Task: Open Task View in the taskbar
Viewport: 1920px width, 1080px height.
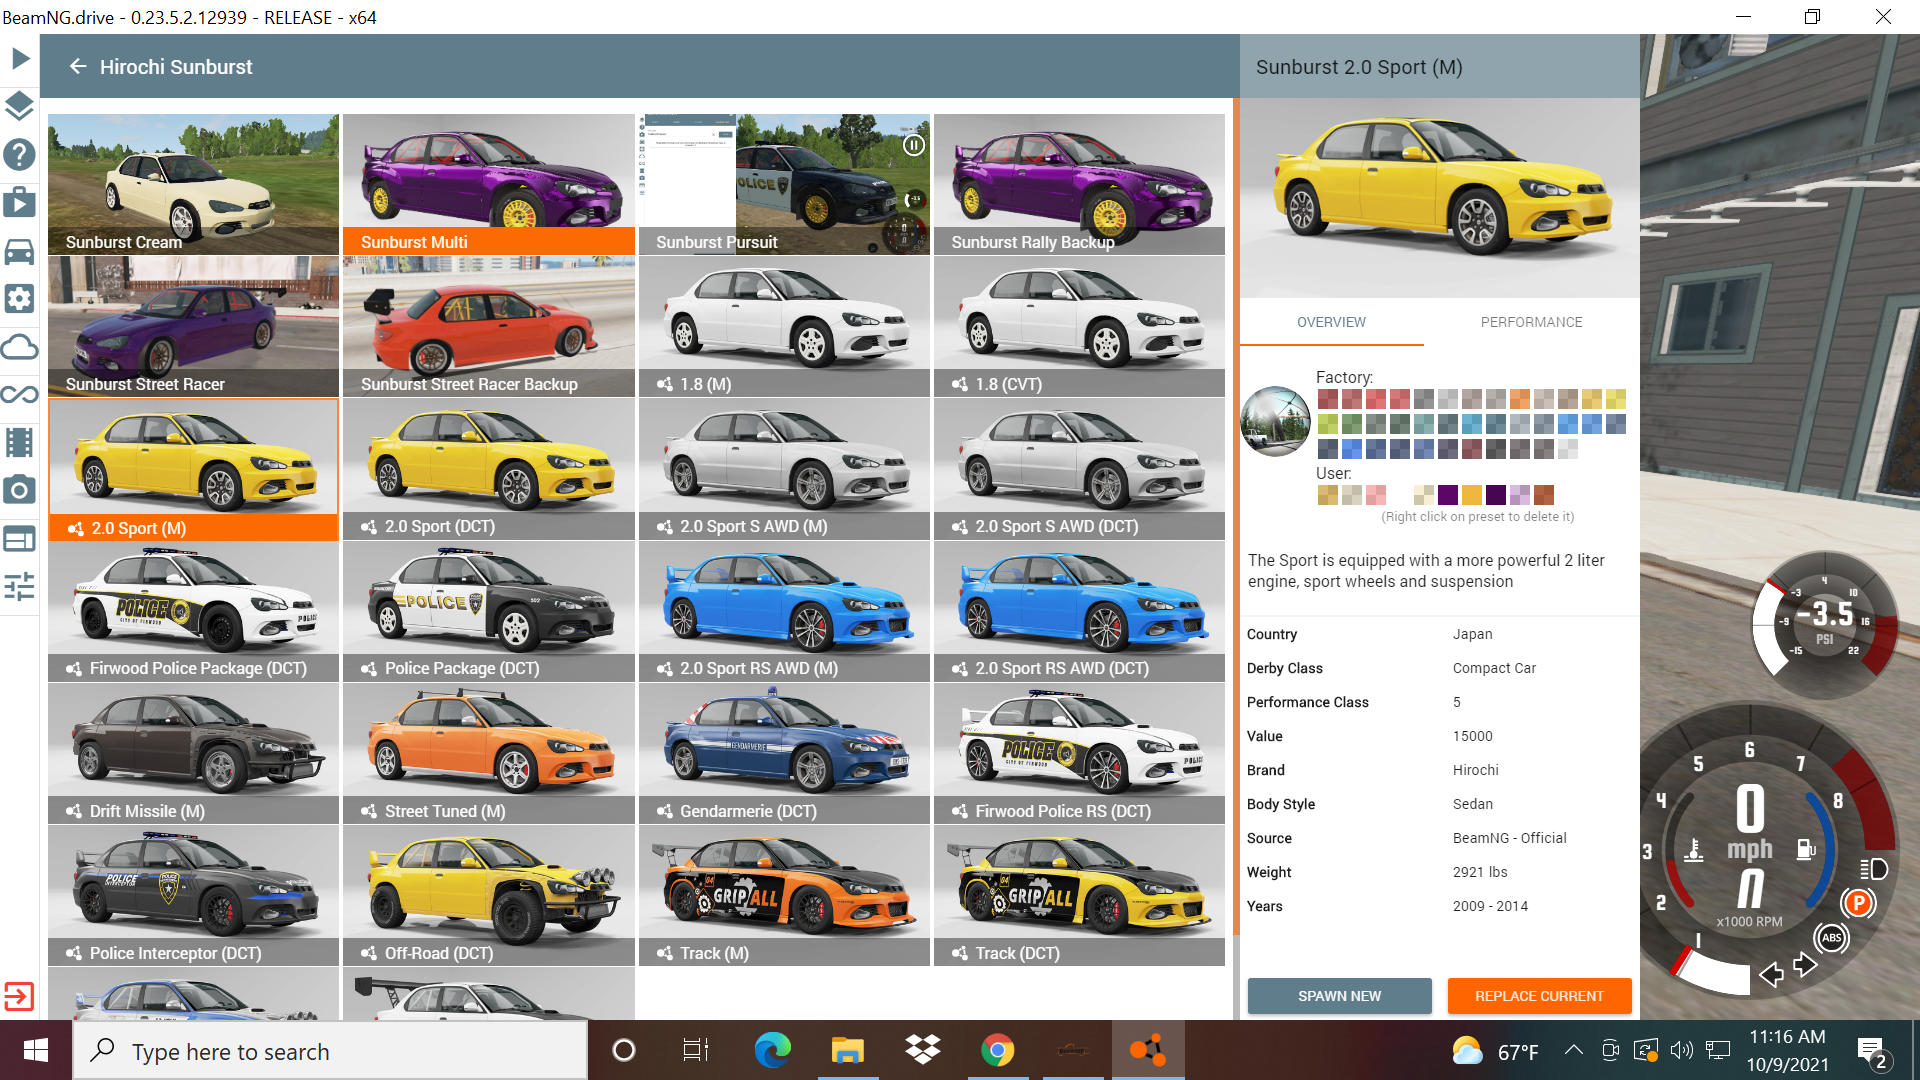Action: [x=695, y=1050]
